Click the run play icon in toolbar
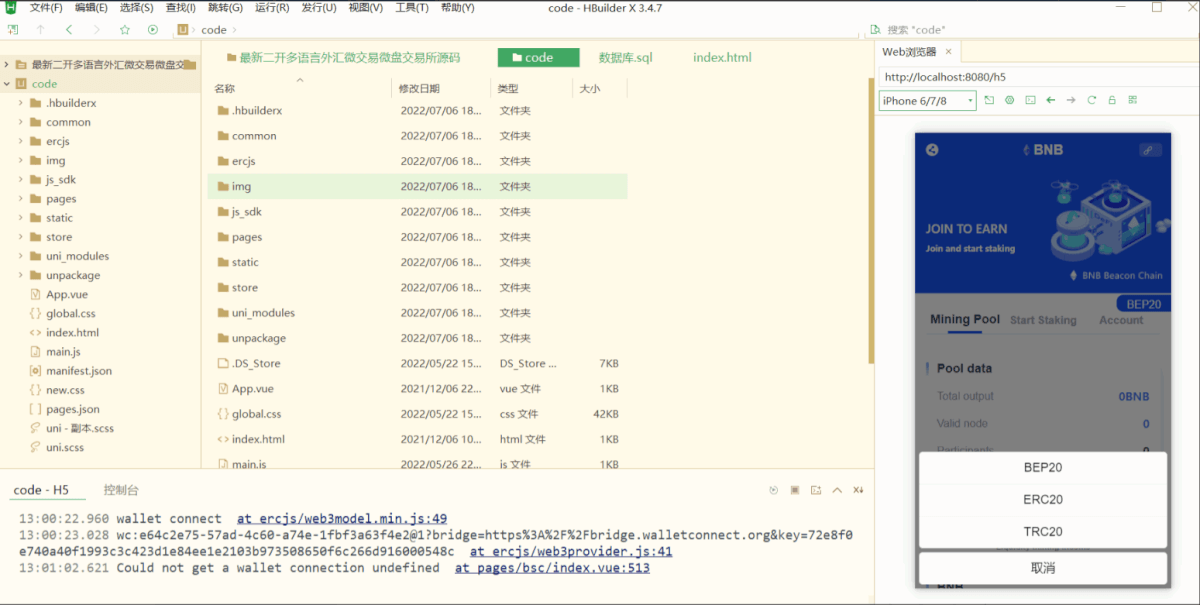 [153, 30]
